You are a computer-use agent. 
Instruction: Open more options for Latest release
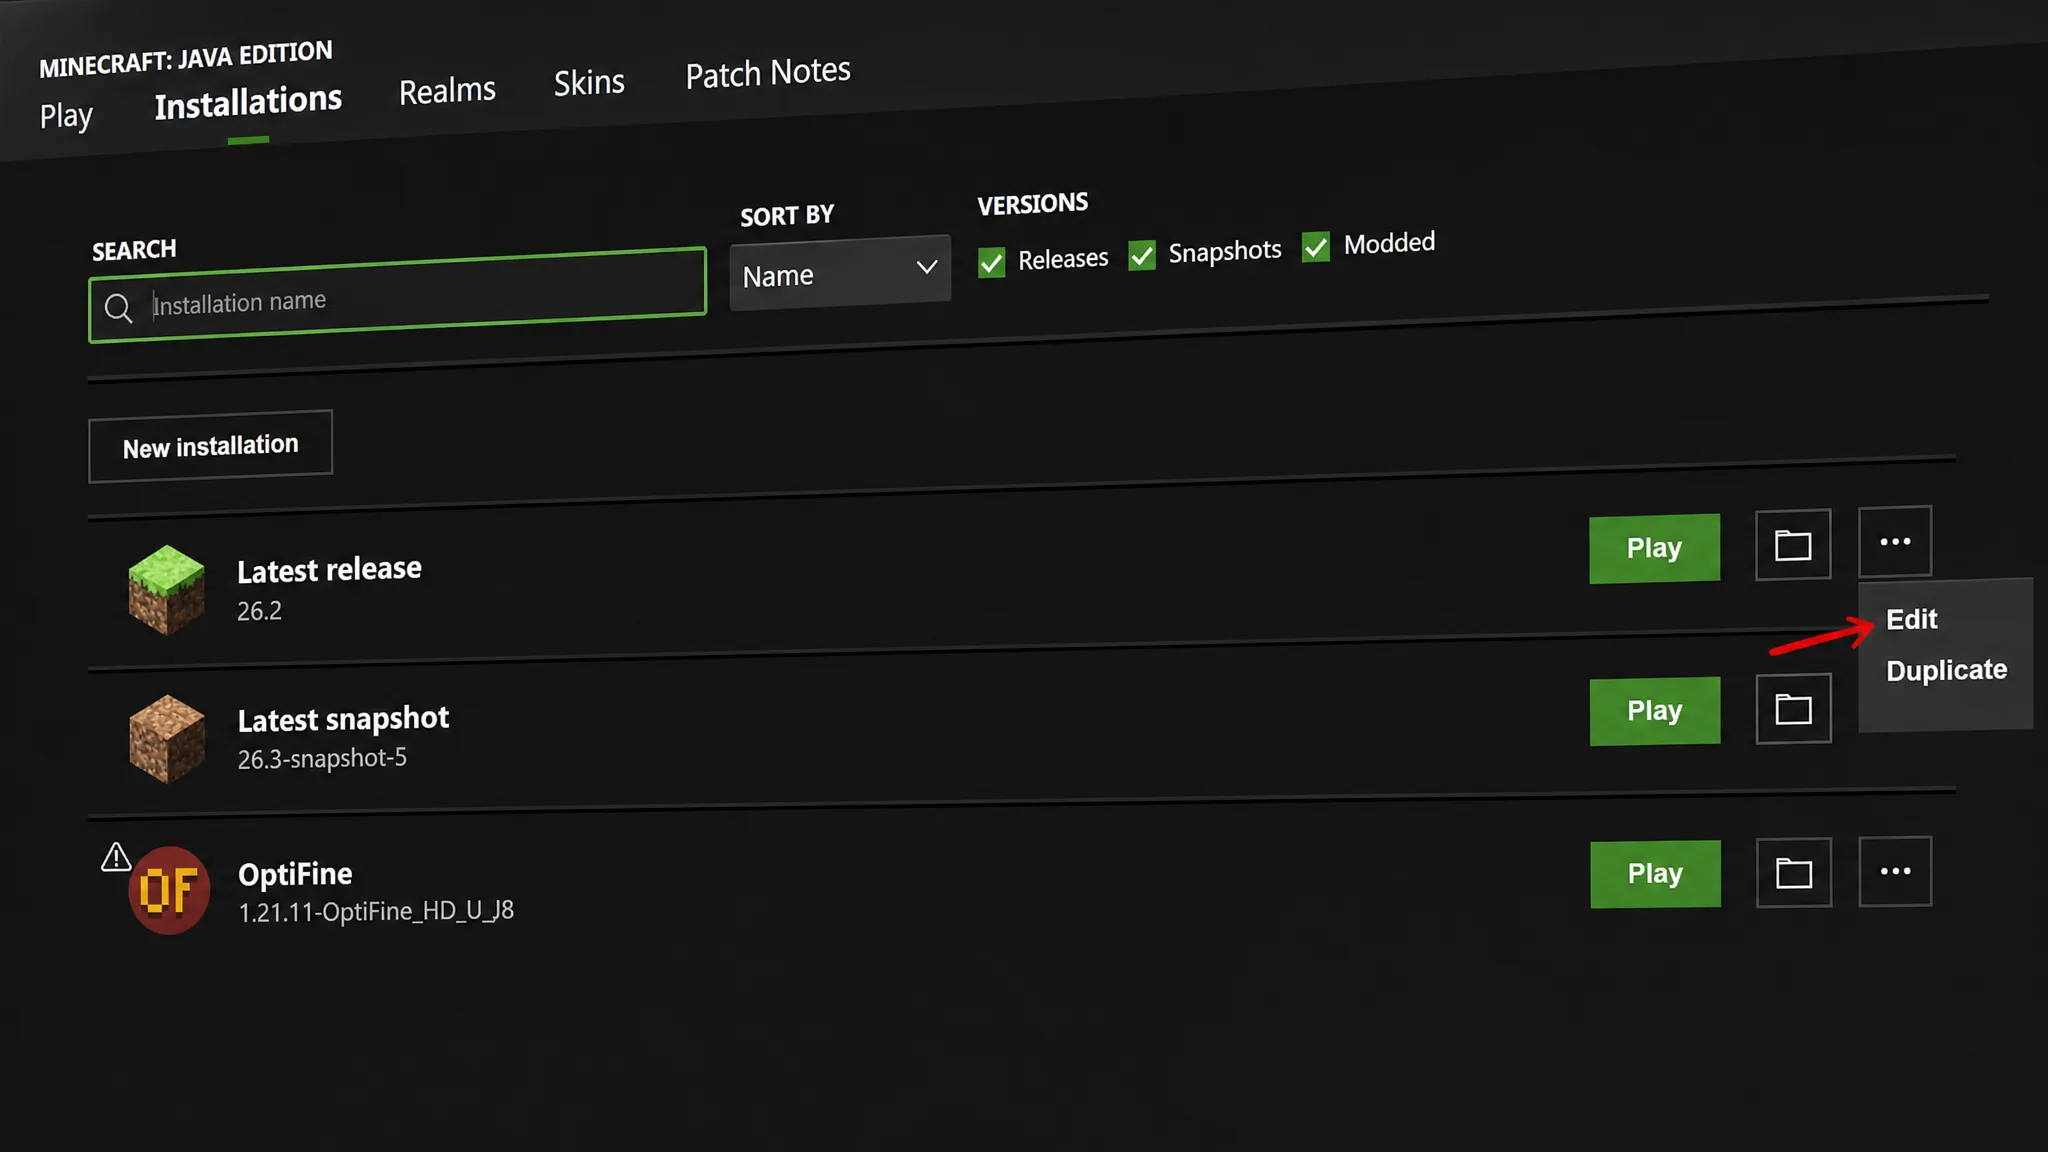pyautogui.click(x=1895, y=542)
